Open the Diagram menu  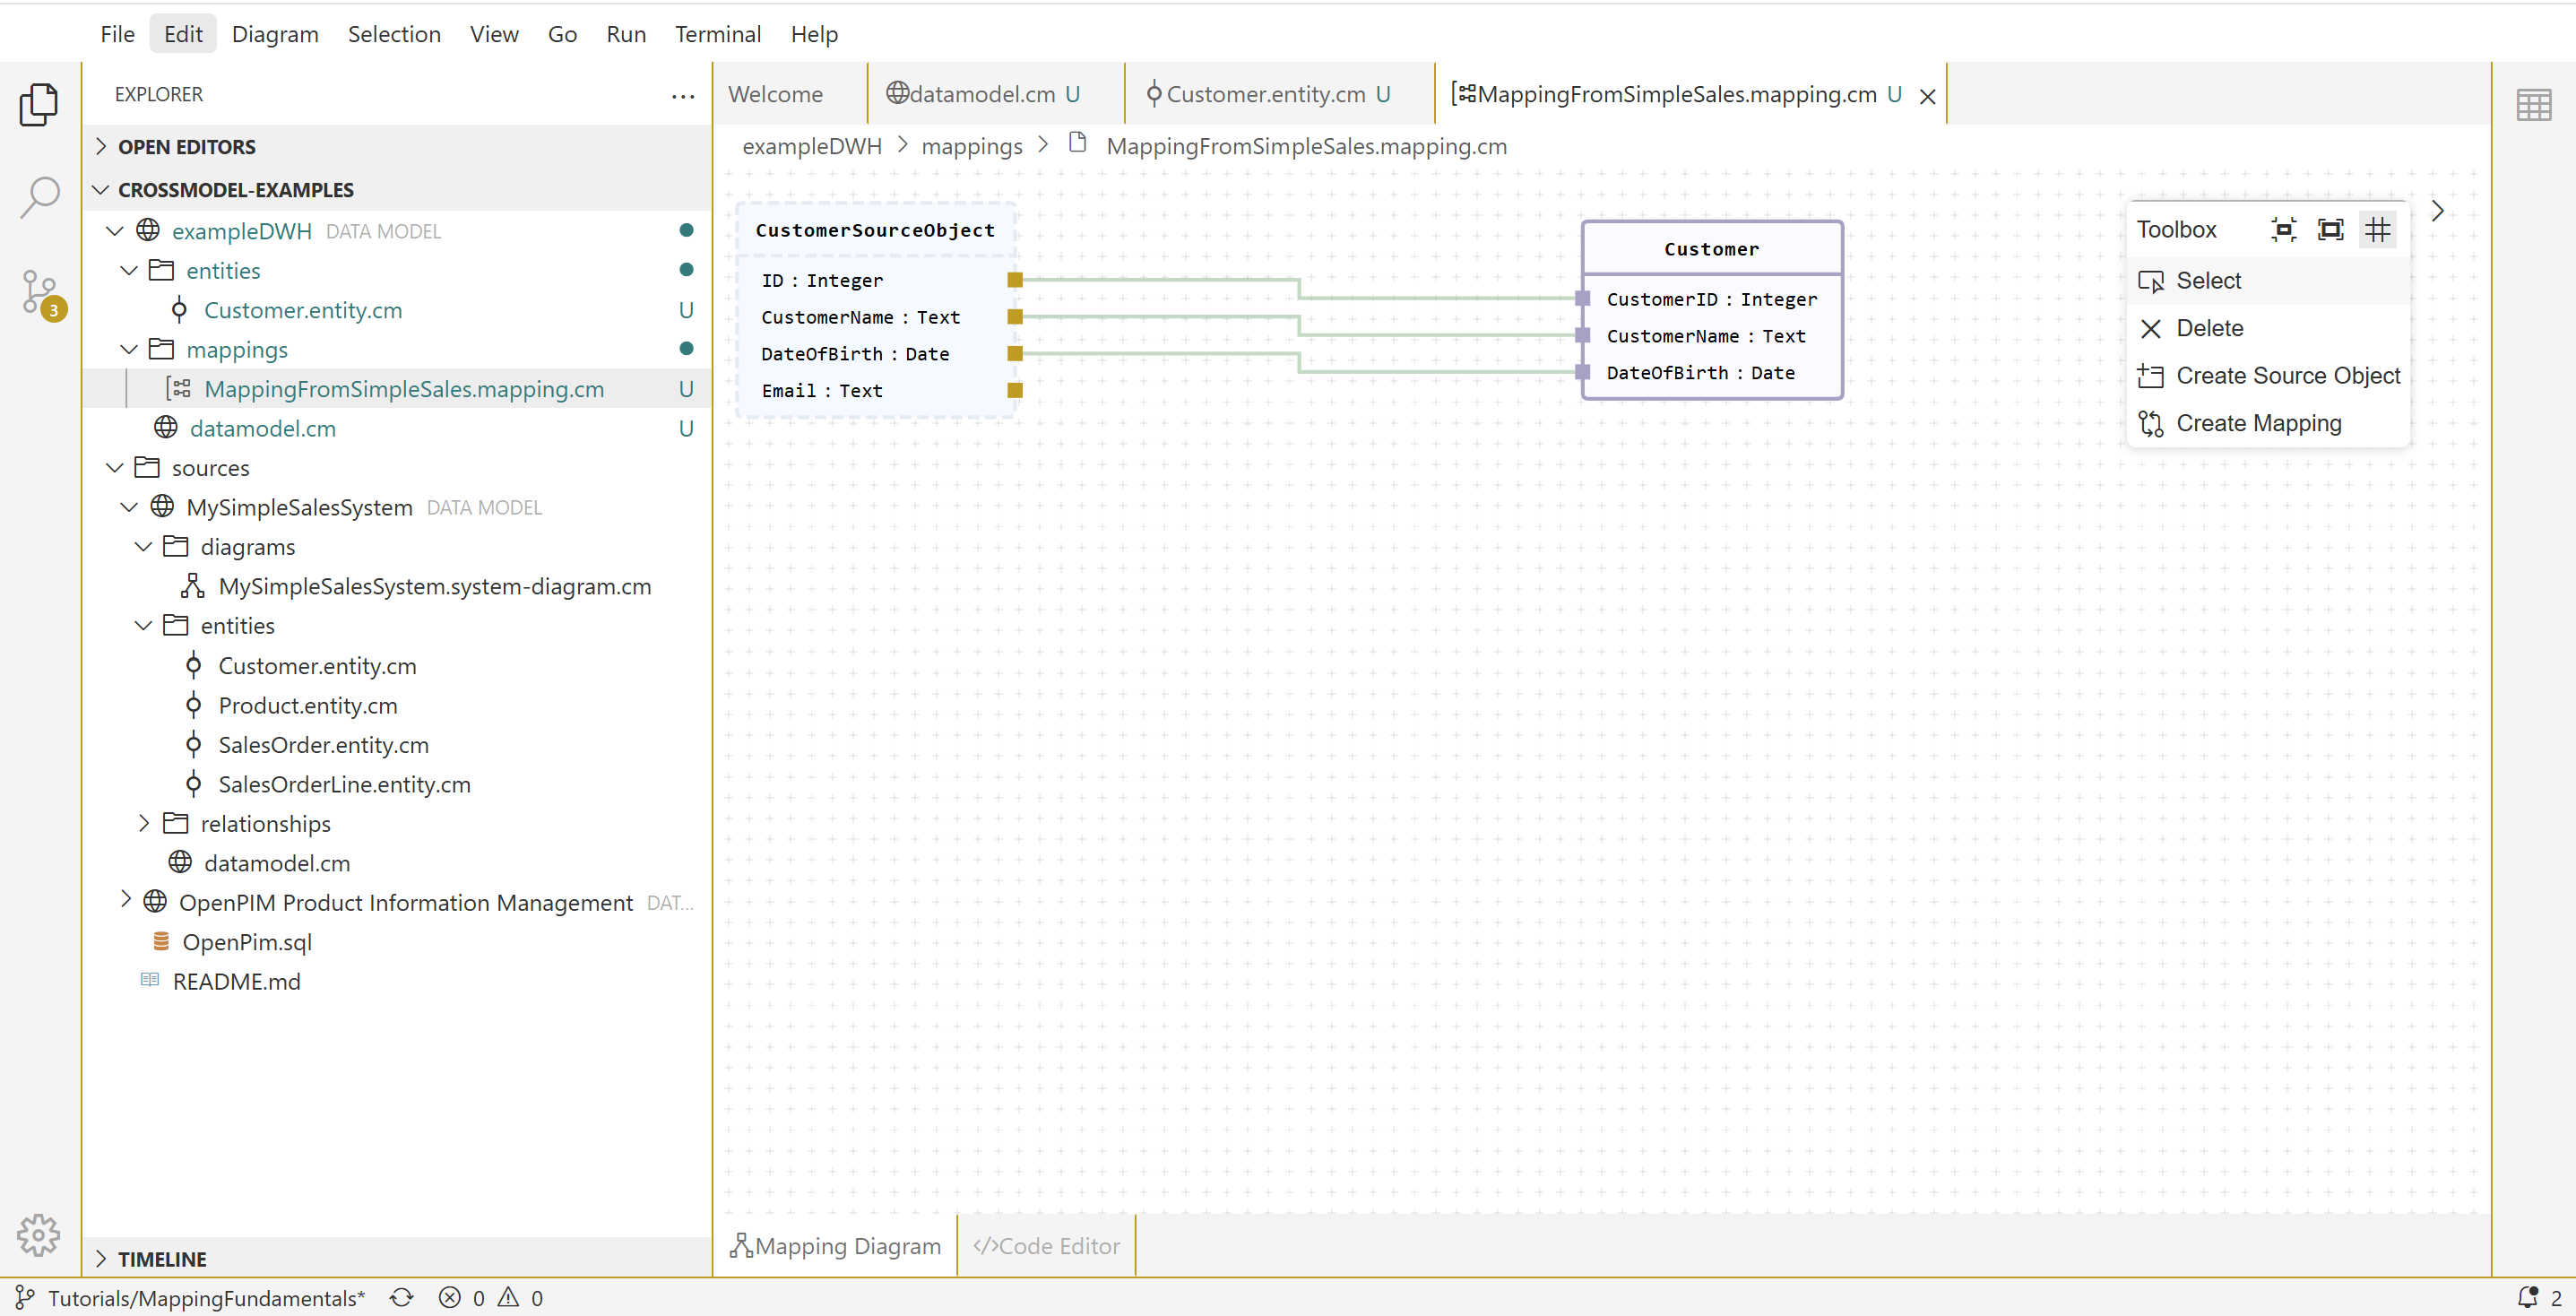[x=275, y=34]
